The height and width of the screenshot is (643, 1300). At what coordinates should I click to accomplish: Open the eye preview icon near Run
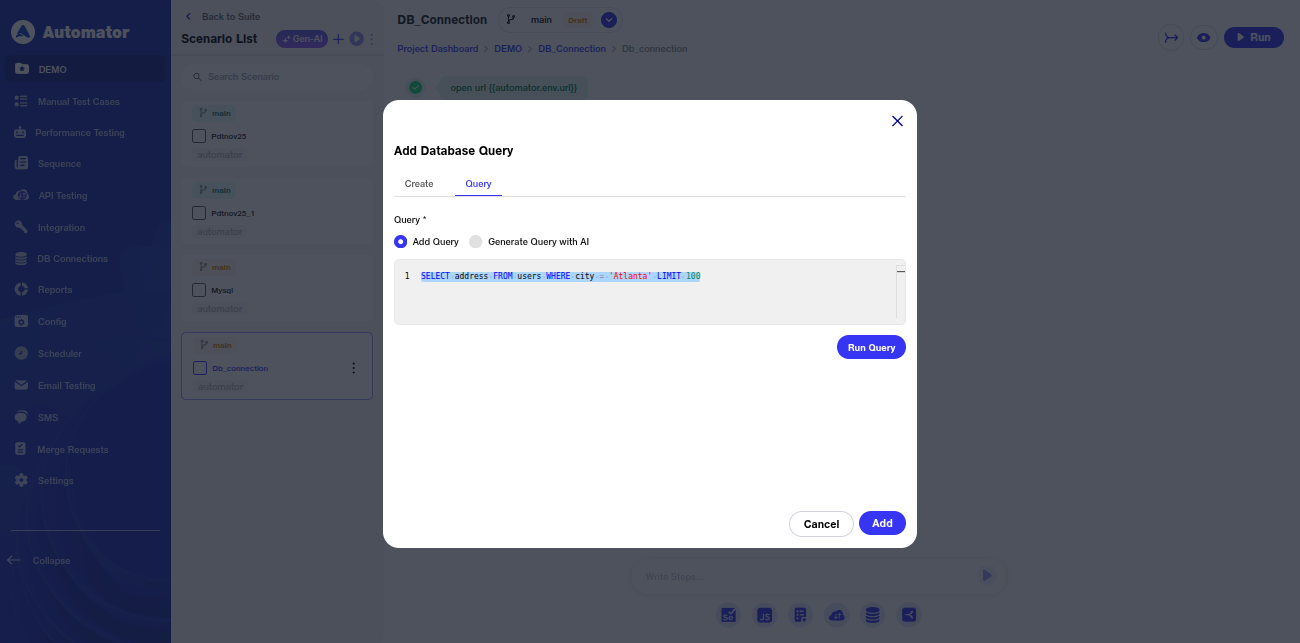[1203, 37]
